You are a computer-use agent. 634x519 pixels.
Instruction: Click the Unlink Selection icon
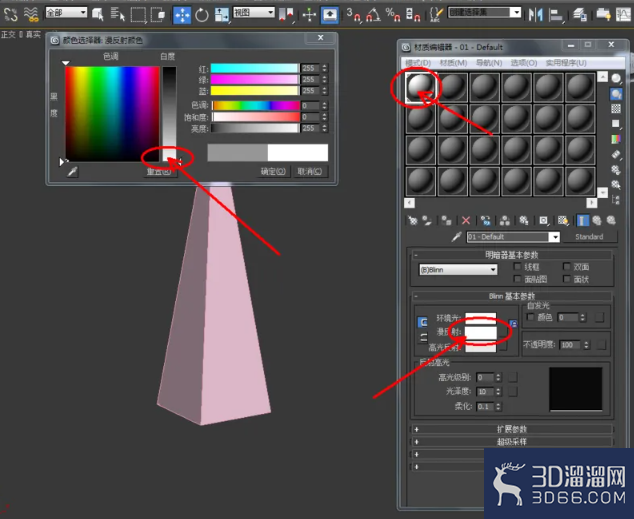click(x=11, y=15)
